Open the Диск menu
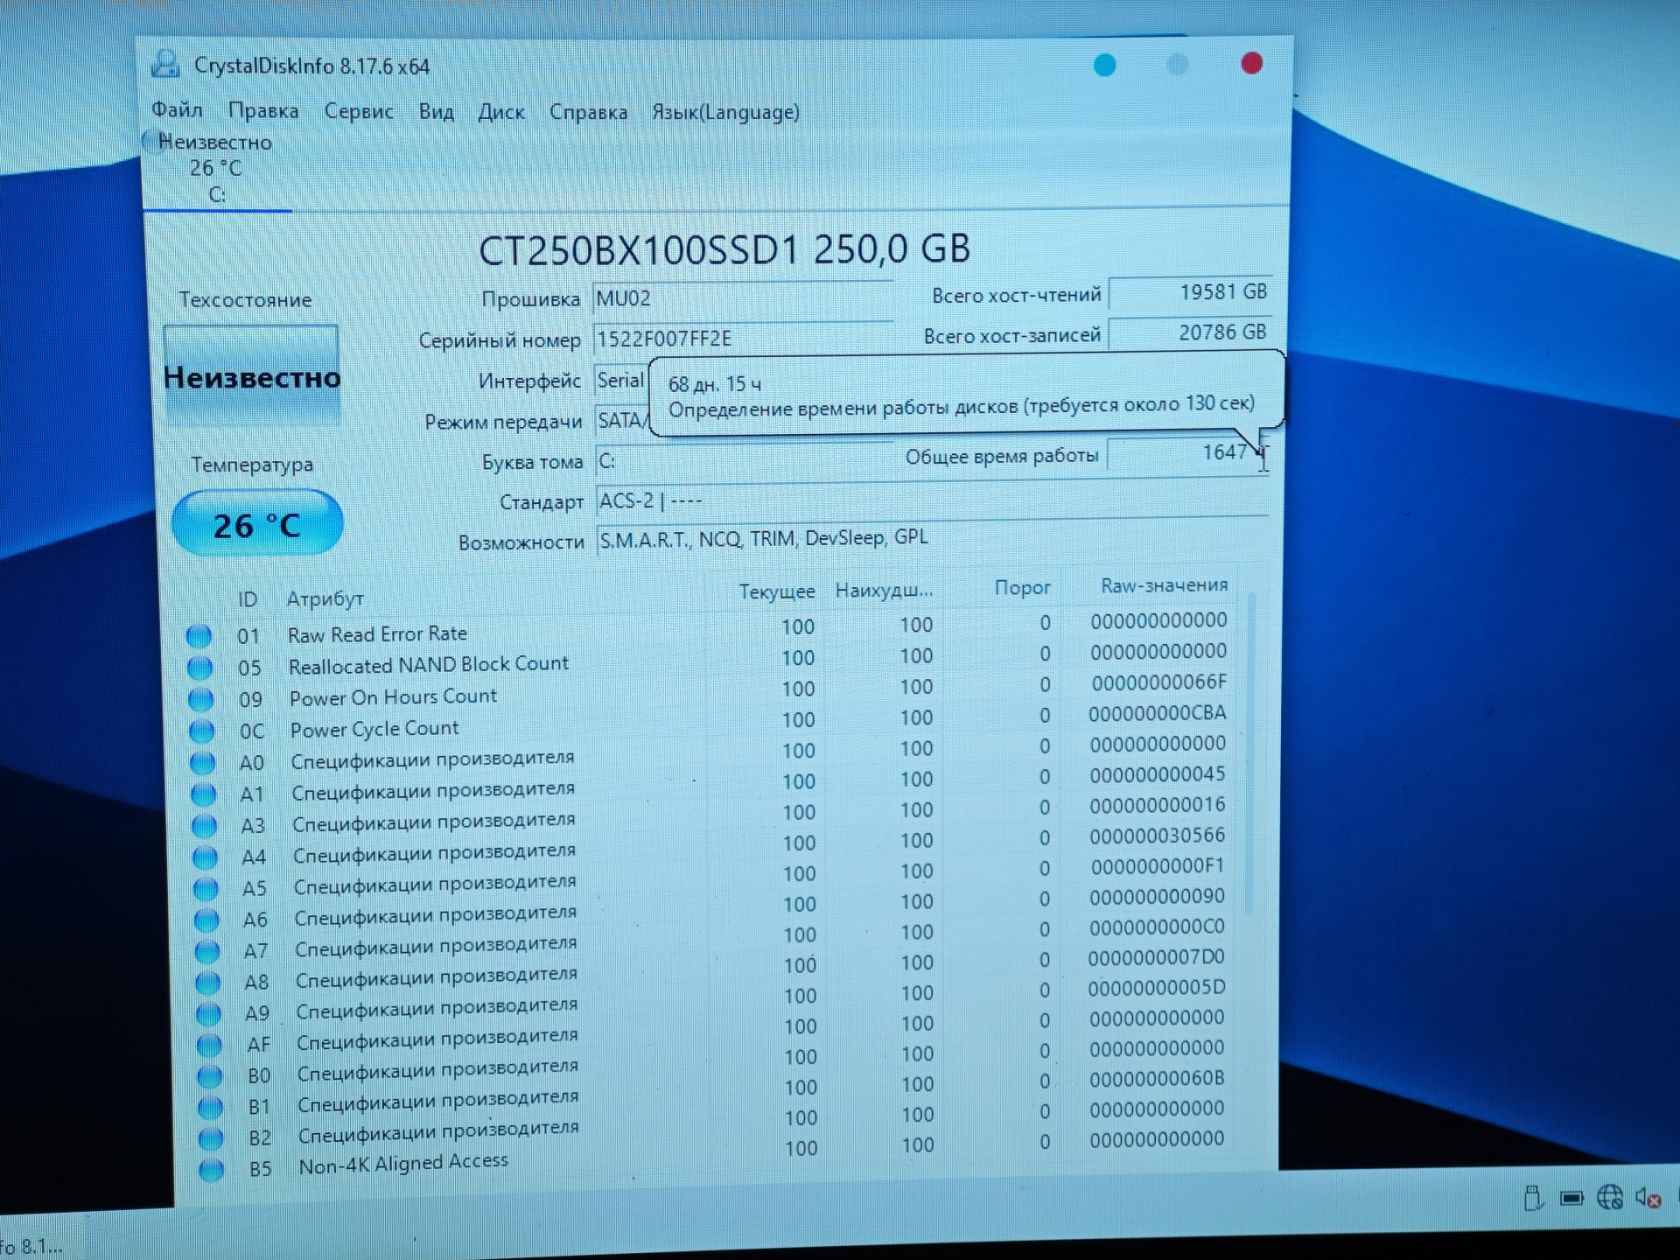 point(501,112)
